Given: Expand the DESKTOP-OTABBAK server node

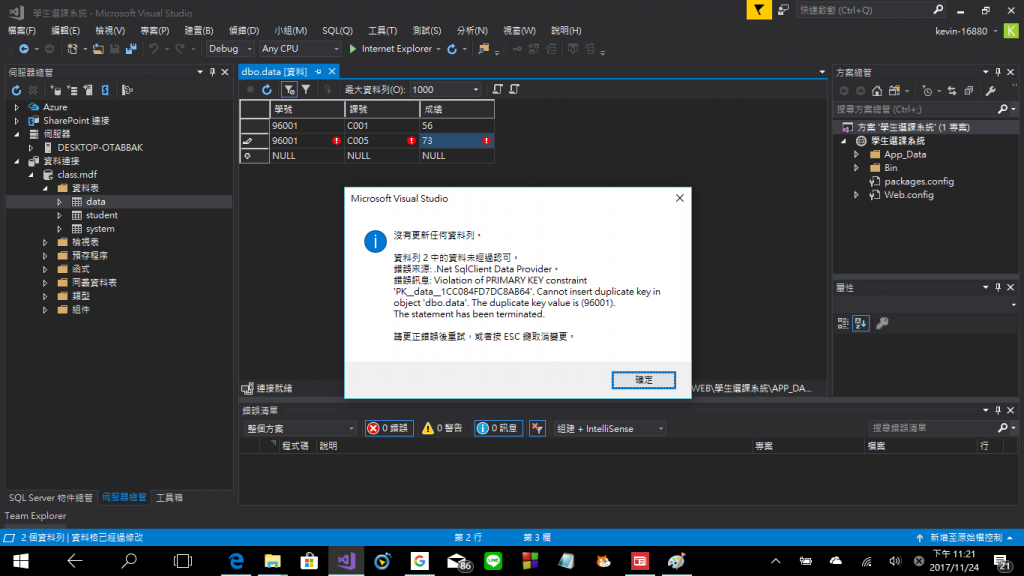Looking at the screenshot, I should (31, 148).
